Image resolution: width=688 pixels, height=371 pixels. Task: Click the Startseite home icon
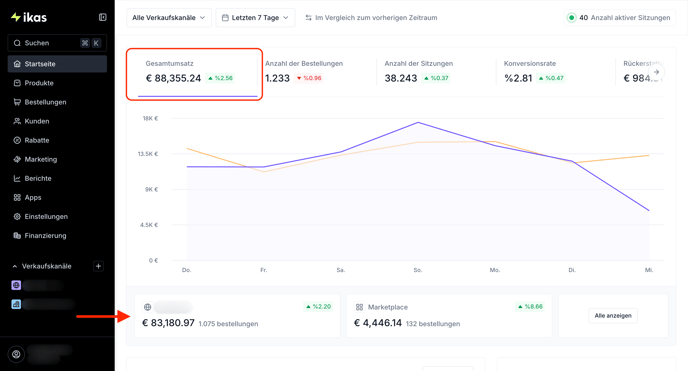click(17, 64)
